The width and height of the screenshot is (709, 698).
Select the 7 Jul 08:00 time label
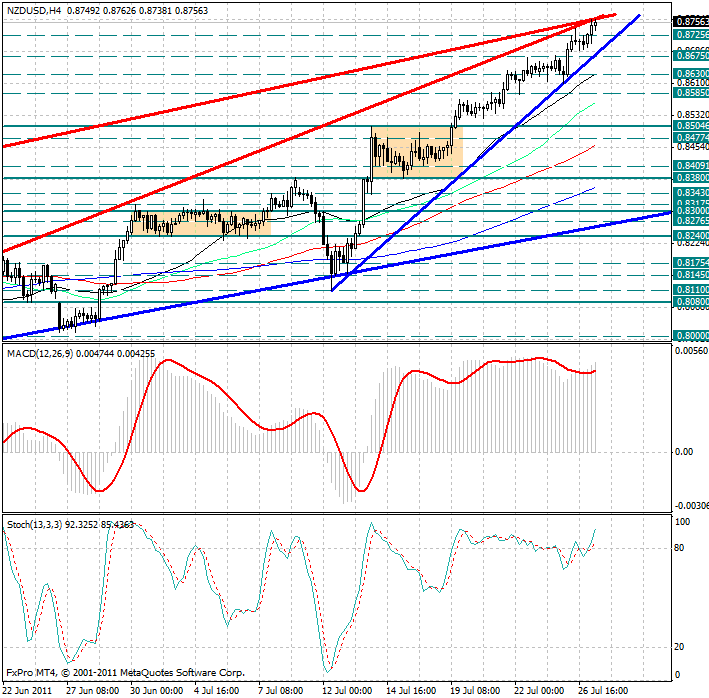pos(281,691)
